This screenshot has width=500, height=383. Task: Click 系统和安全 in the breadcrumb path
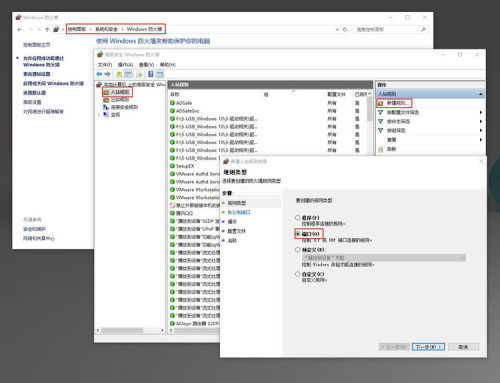pyautogui.click(x=107, y=29)
